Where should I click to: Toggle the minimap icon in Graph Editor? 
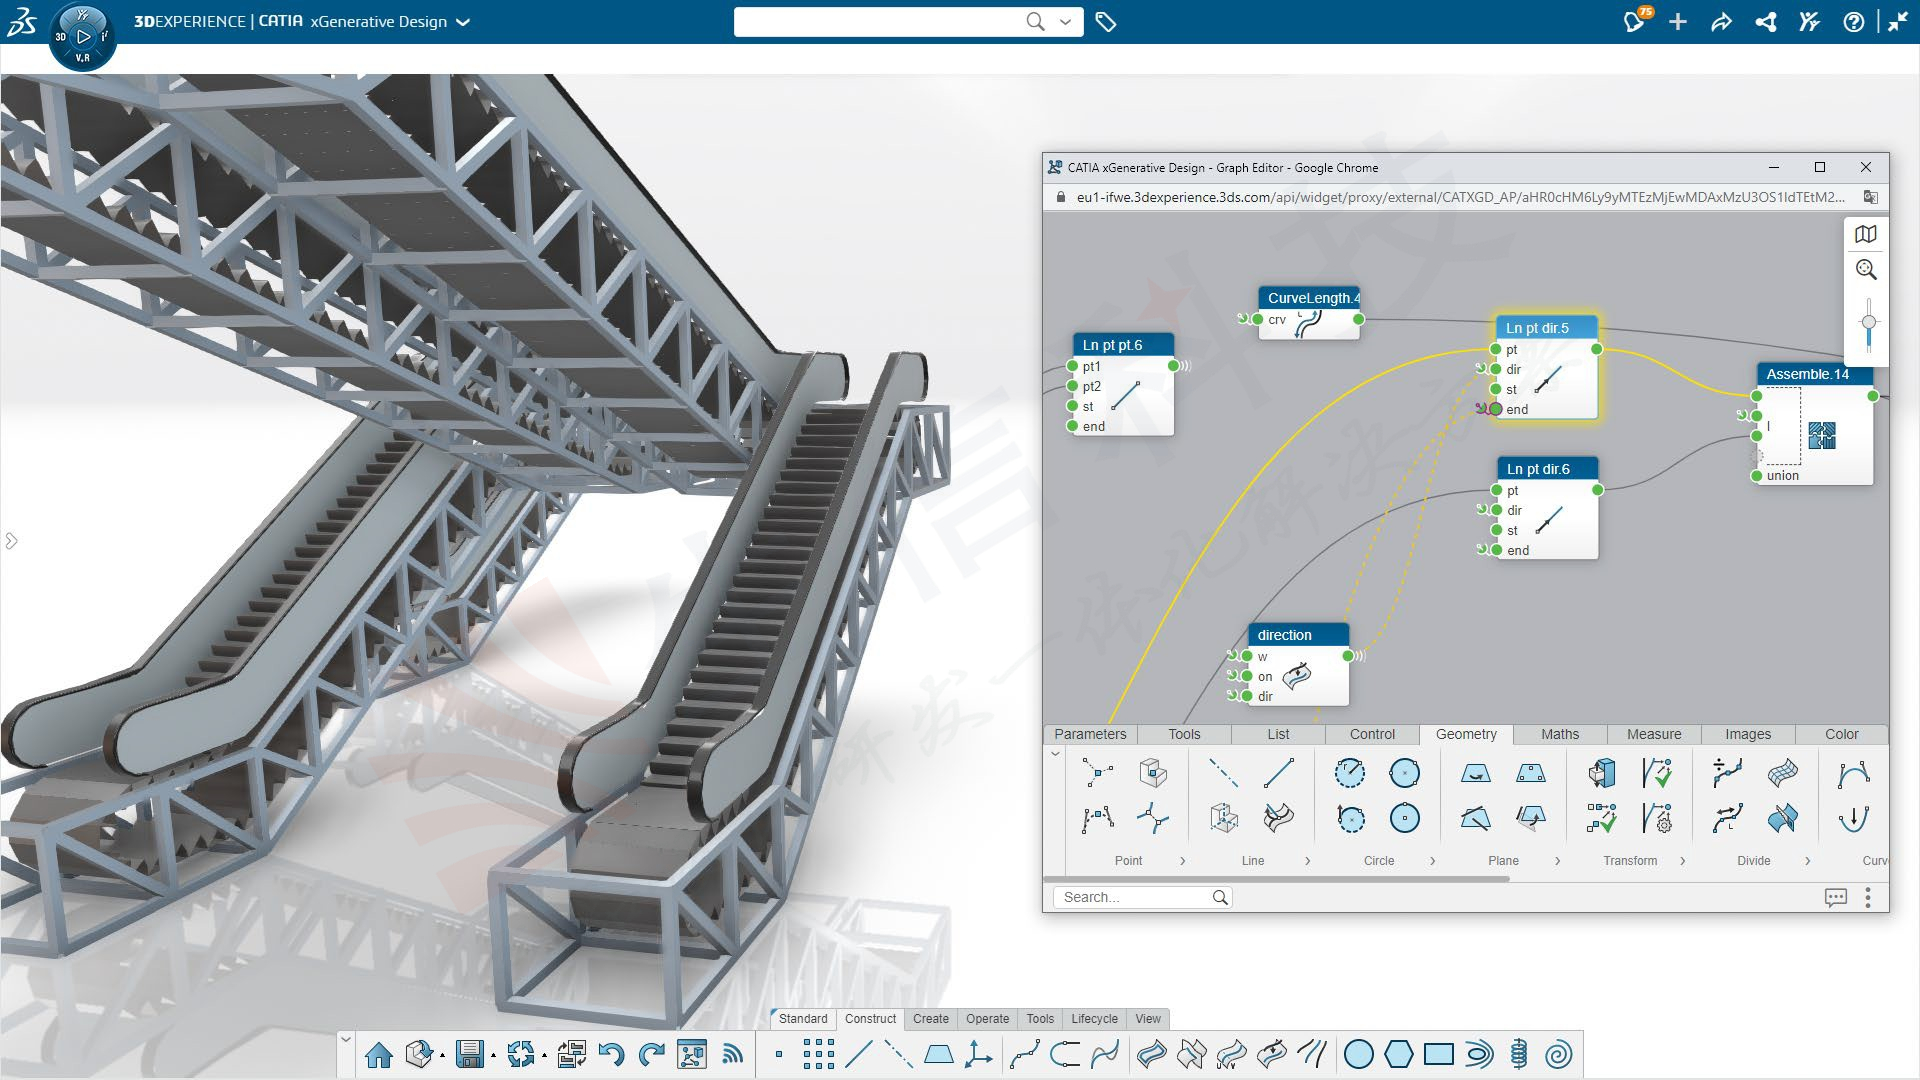point(1866,234)
